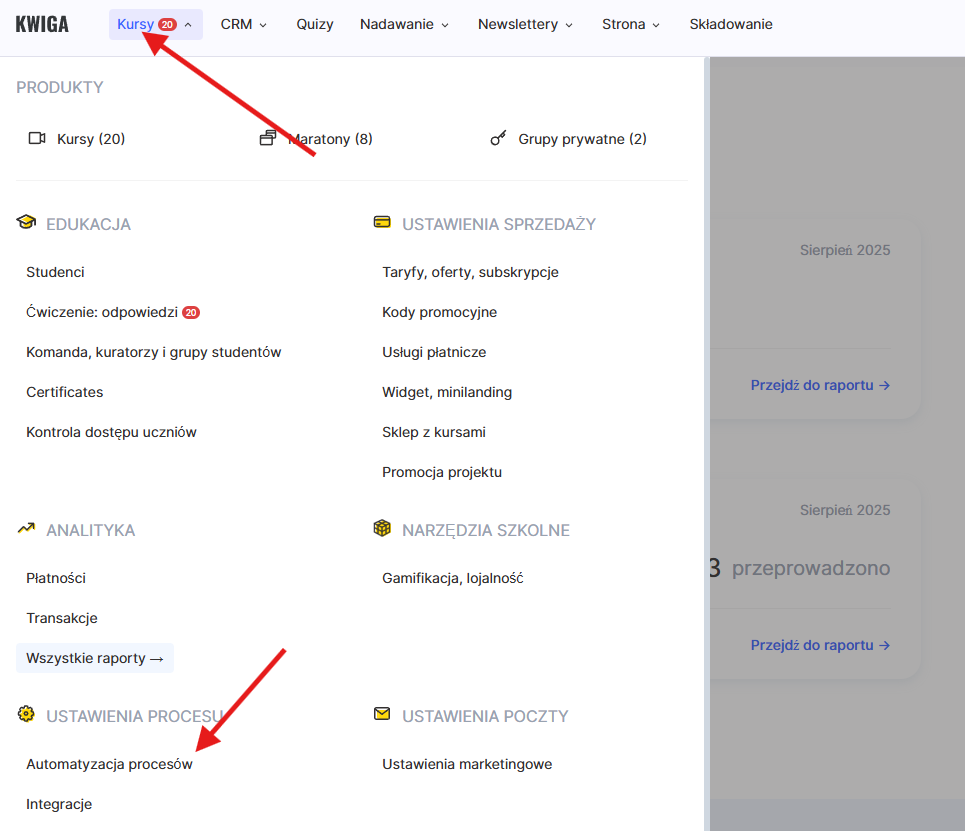This screenshot has height=831, width=965.
Task: Click the envelope Ustawienia poczty icon
Action: pyautogui.click(x=382, y=715)
